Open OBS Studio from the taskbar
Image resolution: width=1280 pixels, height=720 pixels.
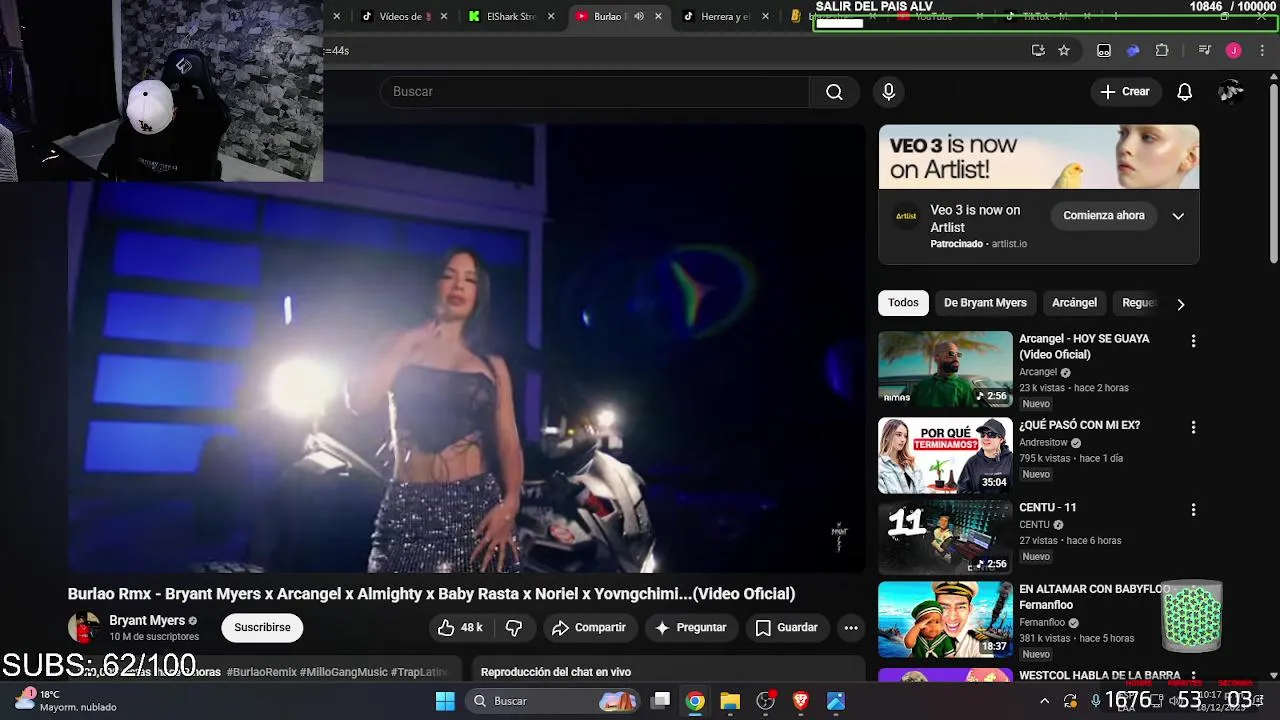tap(766, 701)
